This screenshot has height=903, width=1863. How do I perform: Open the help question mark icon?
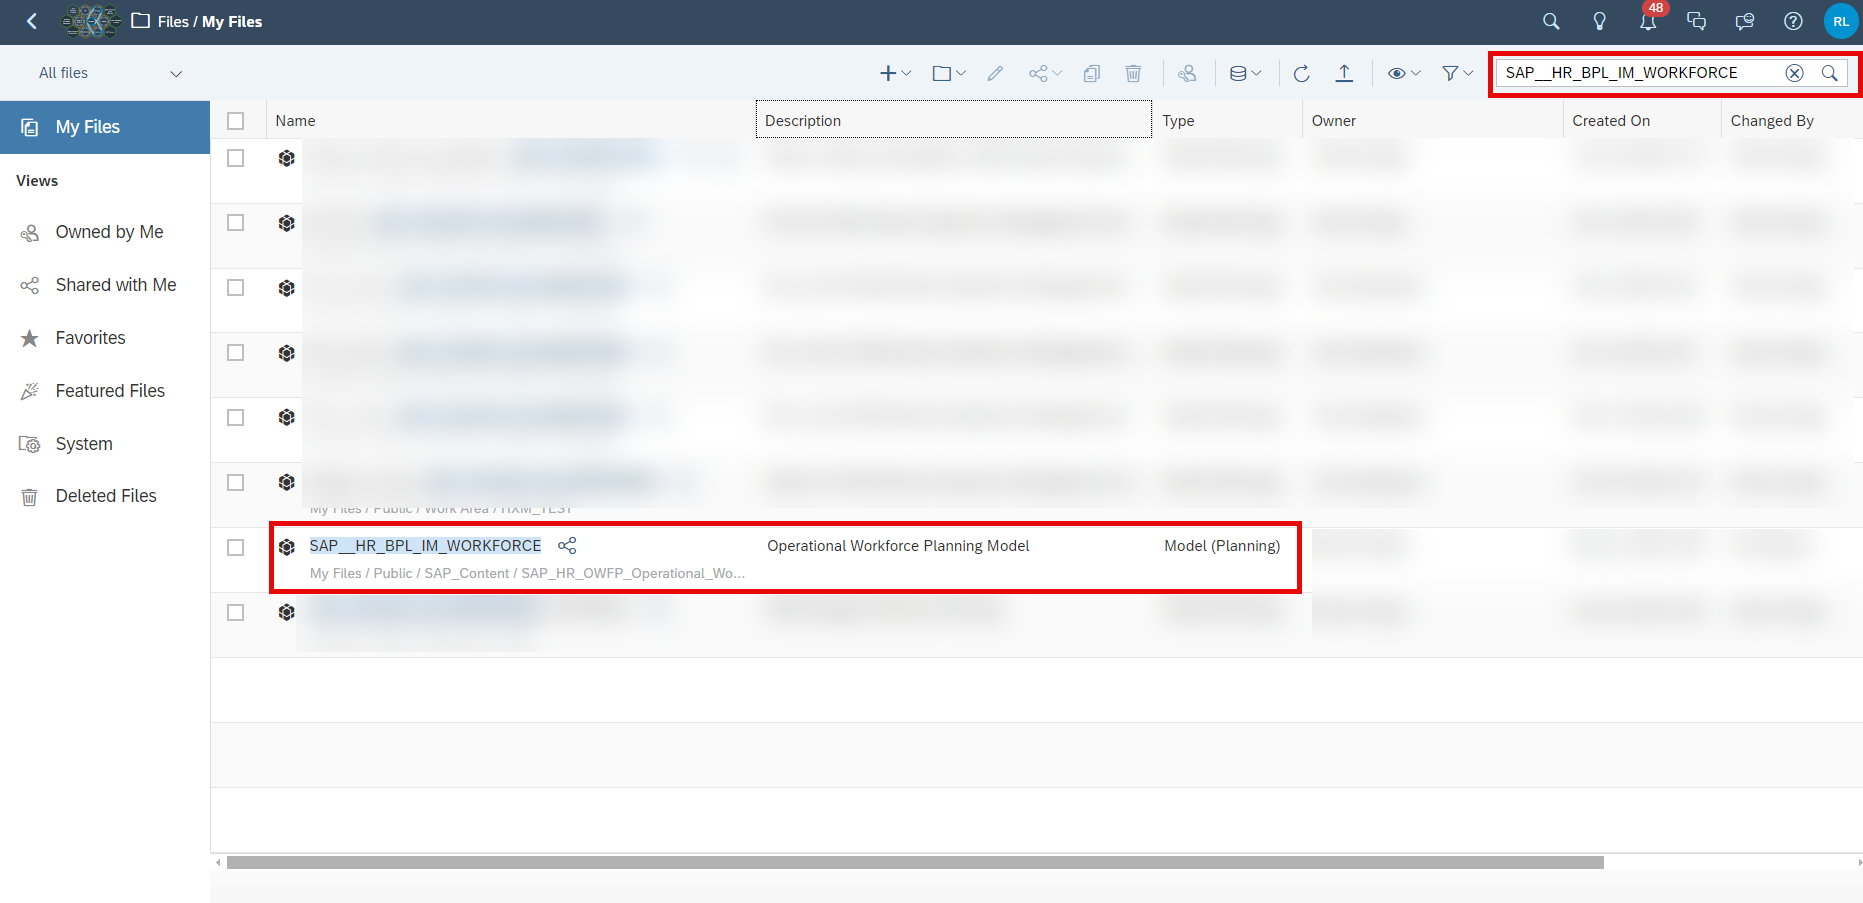[x=1793, y=21]
